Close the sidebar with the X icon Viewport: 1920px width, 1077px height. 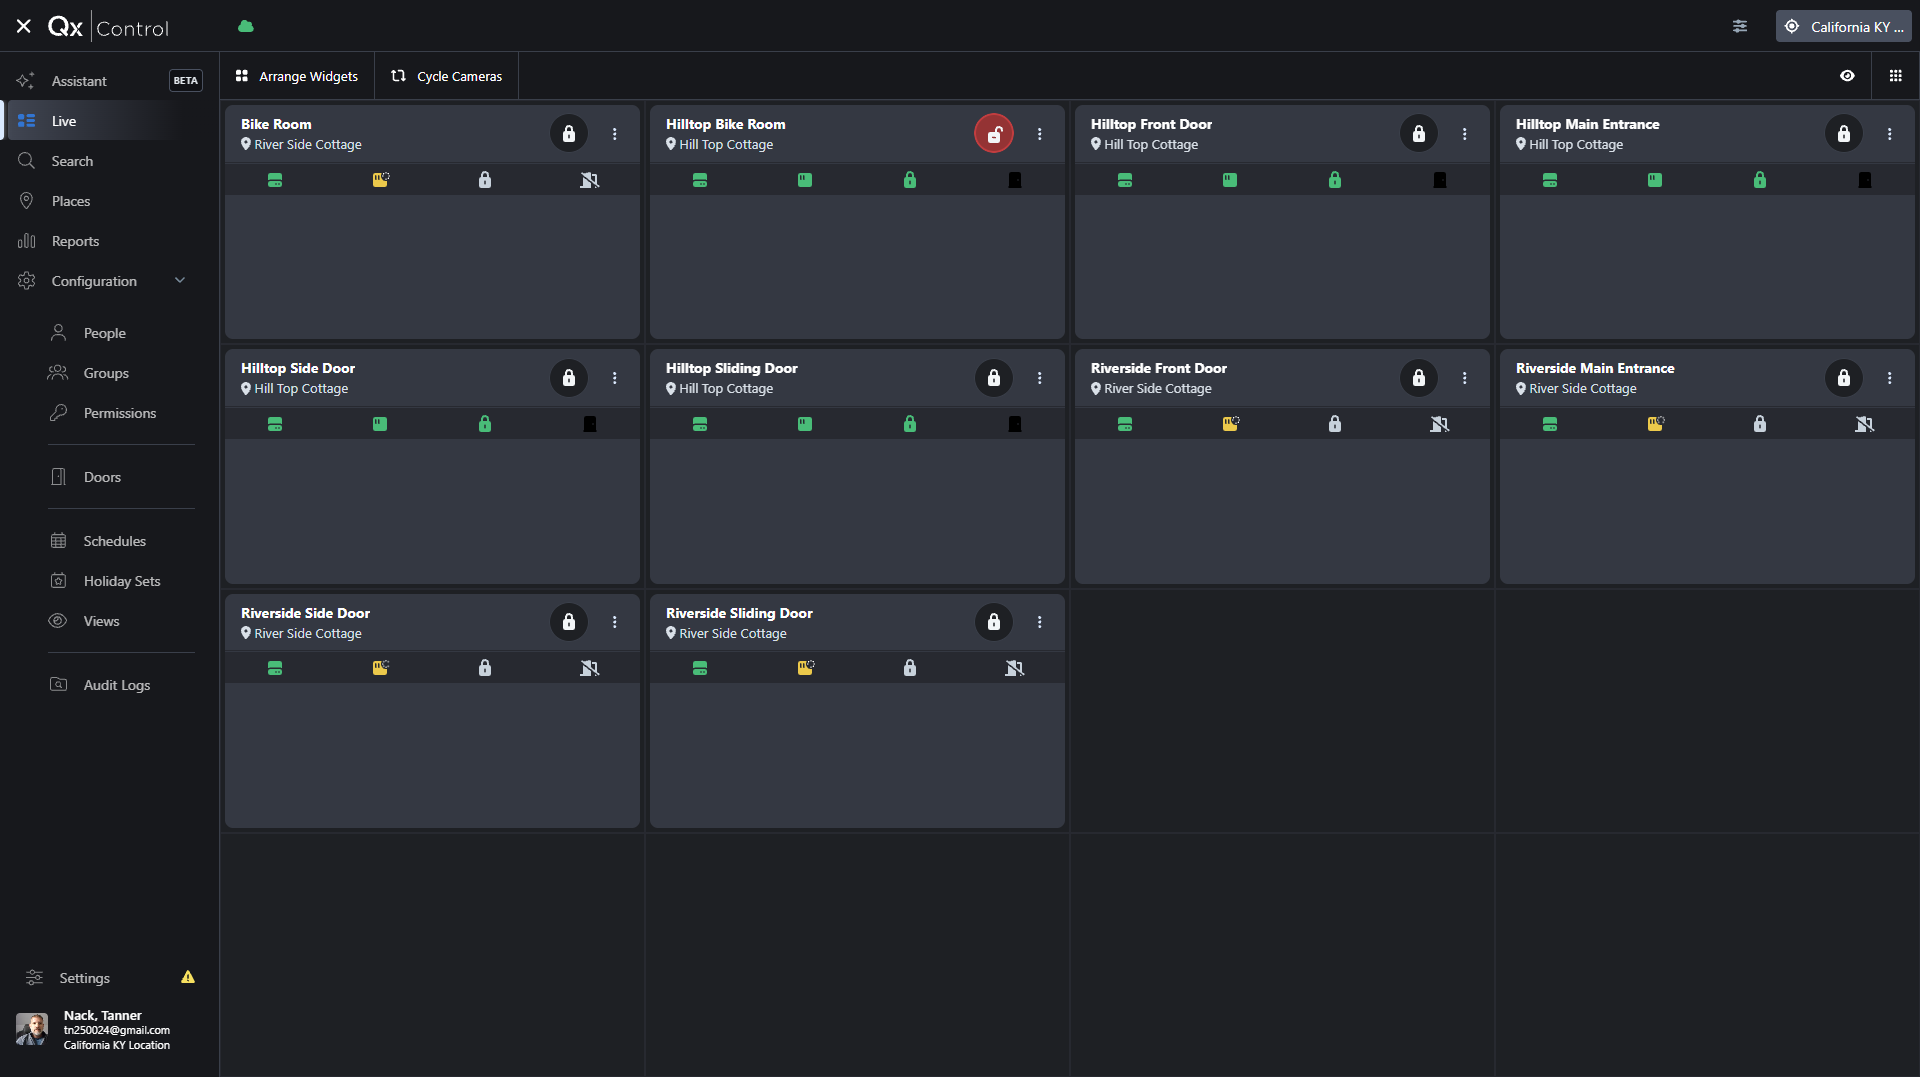click(x=24, y=27)
